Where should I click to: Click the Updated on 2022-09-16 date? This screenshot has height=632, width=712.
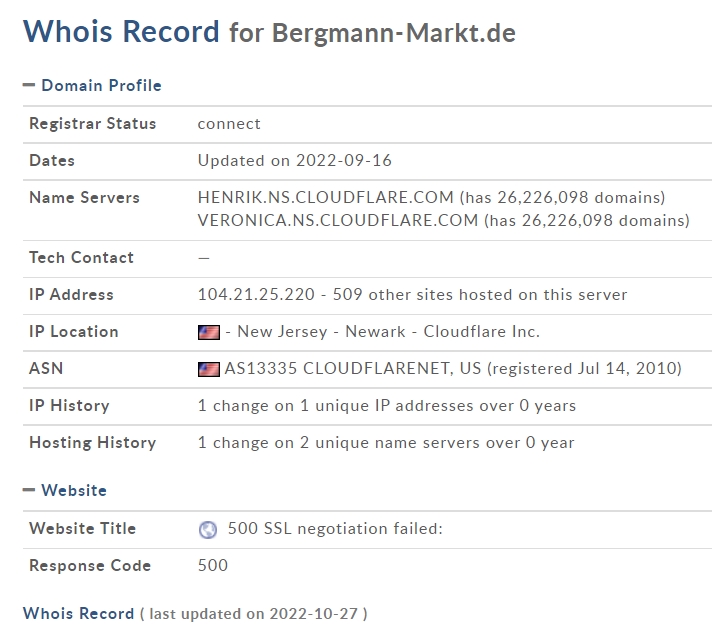coord(295,161)
